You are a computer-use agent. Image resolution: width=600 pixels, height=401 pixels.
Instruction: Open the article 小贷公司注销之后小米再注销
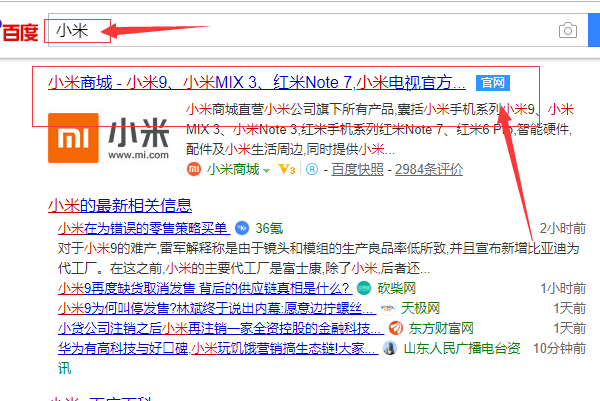(221, 328)
